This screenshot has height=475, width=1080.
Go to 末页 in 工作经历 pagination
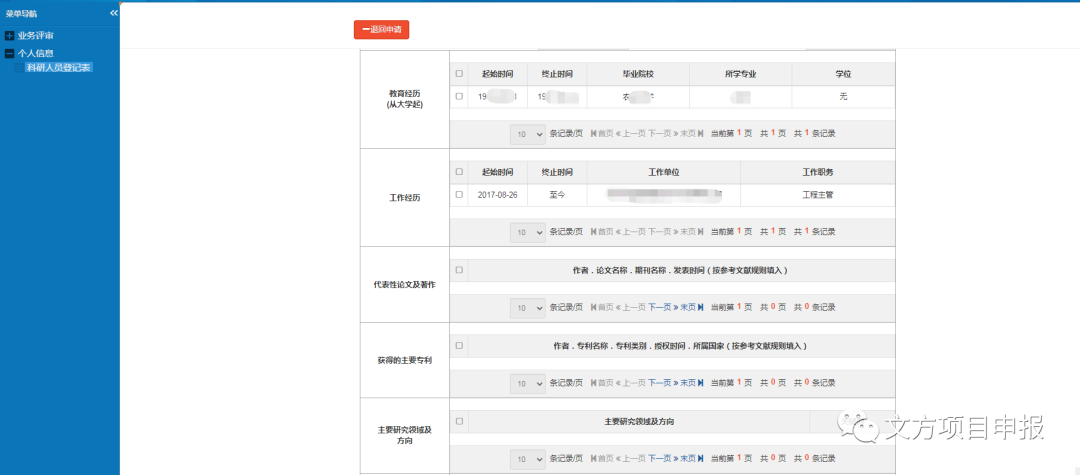coord(692,232)
